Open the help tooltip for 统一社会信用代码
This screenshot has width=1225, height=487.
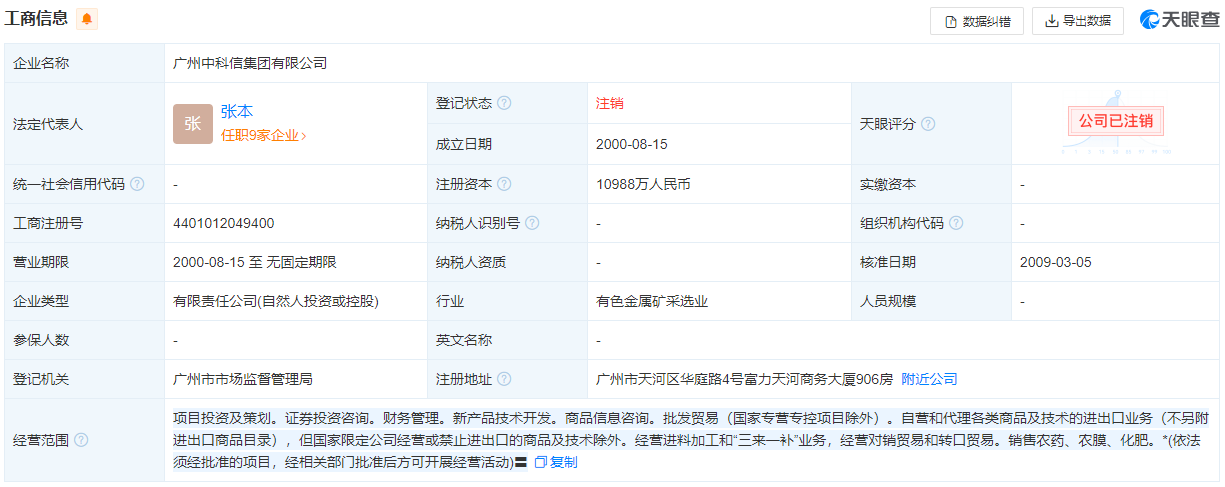[137, 184]
